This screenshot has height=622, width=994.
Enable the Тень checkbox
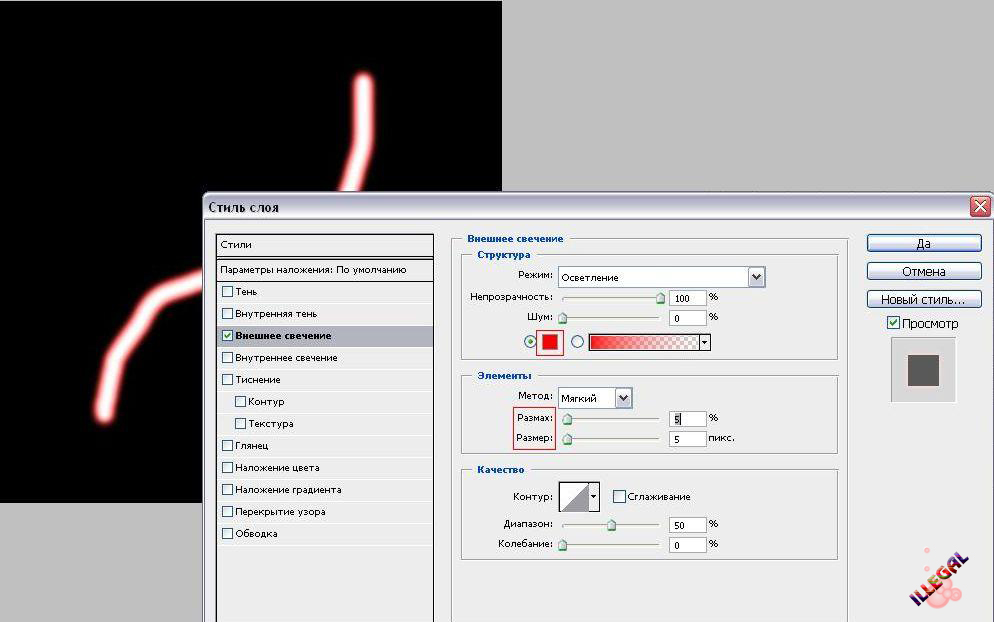[228, 292]
